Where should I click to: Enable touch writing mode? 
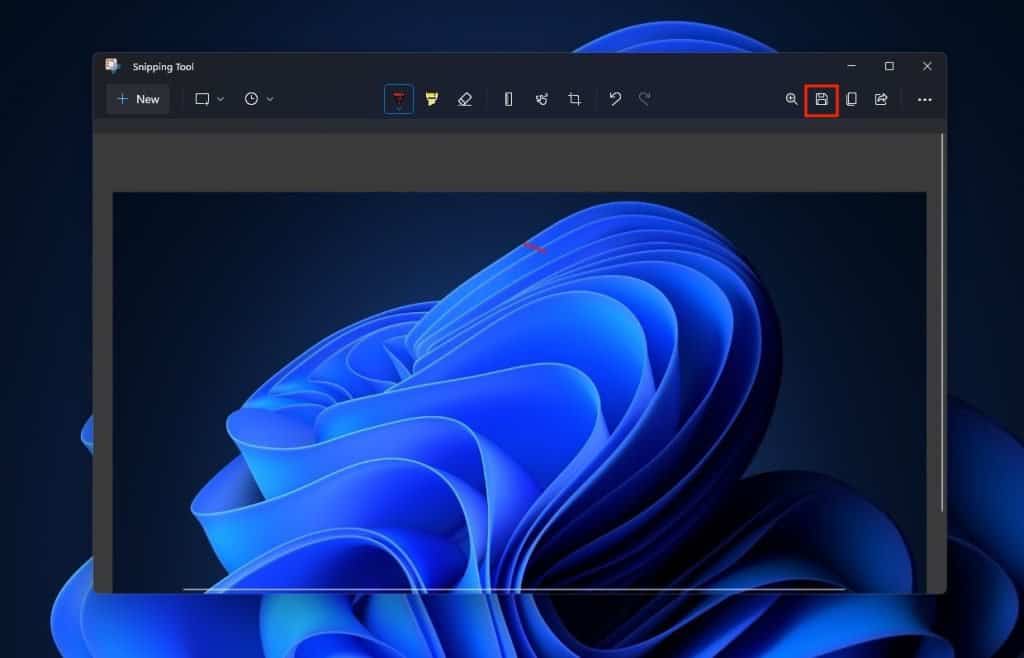point(541,99)
